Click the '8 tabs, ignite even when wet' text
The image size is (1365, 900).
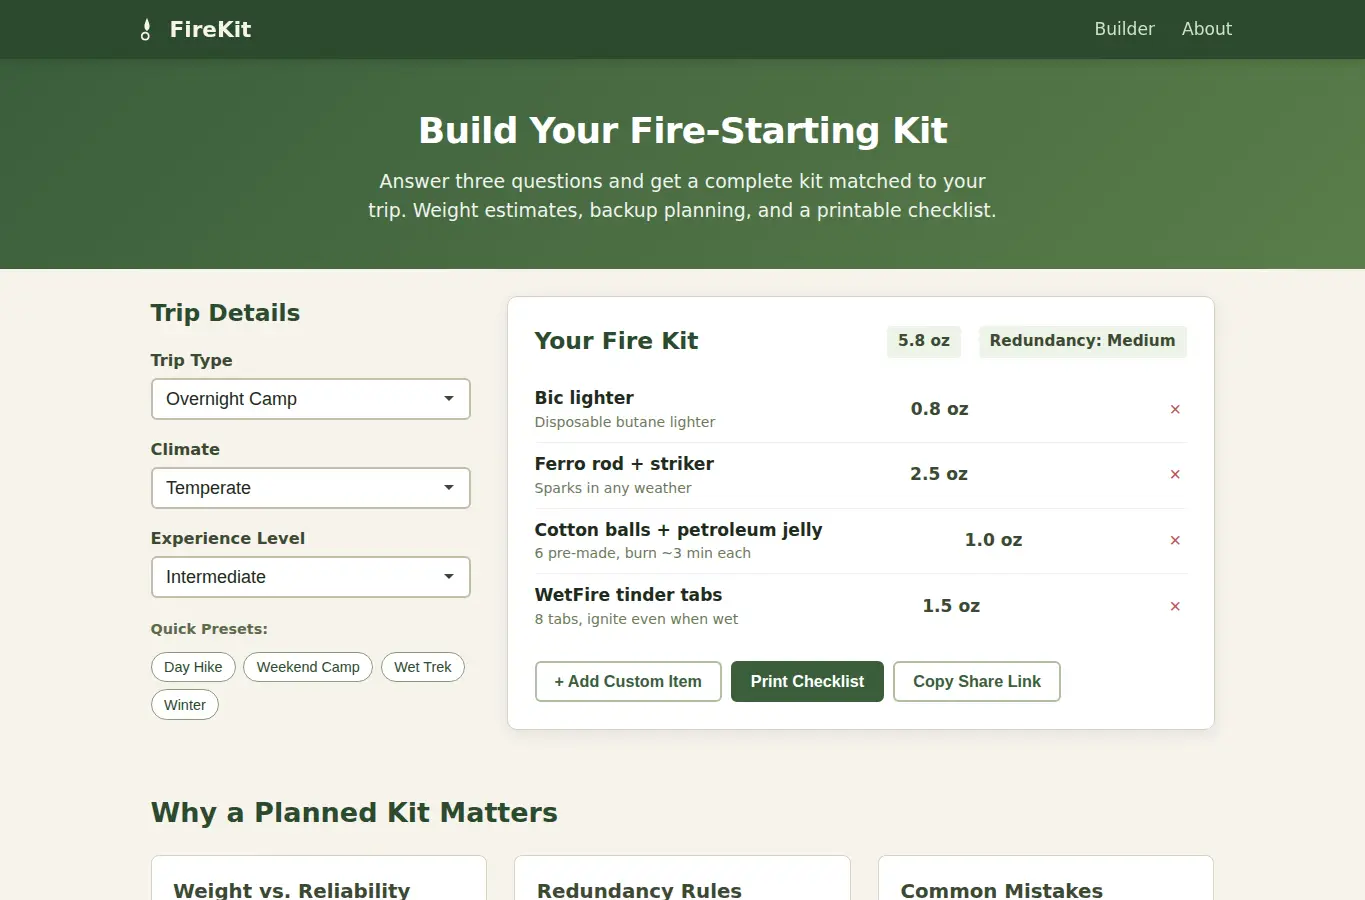636,619
